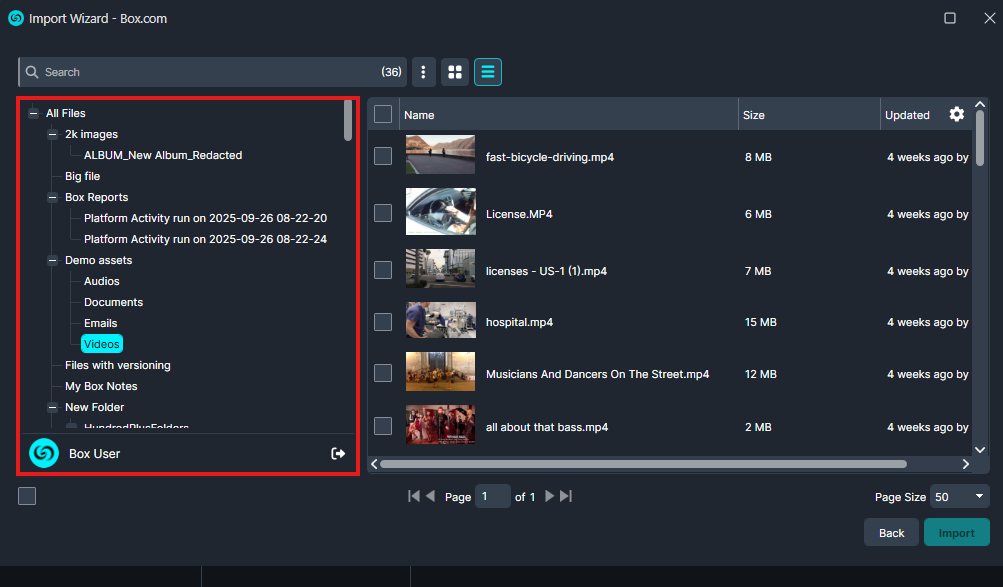
Task: Check the box for hospital.mp4
Action: coord(383,322)
